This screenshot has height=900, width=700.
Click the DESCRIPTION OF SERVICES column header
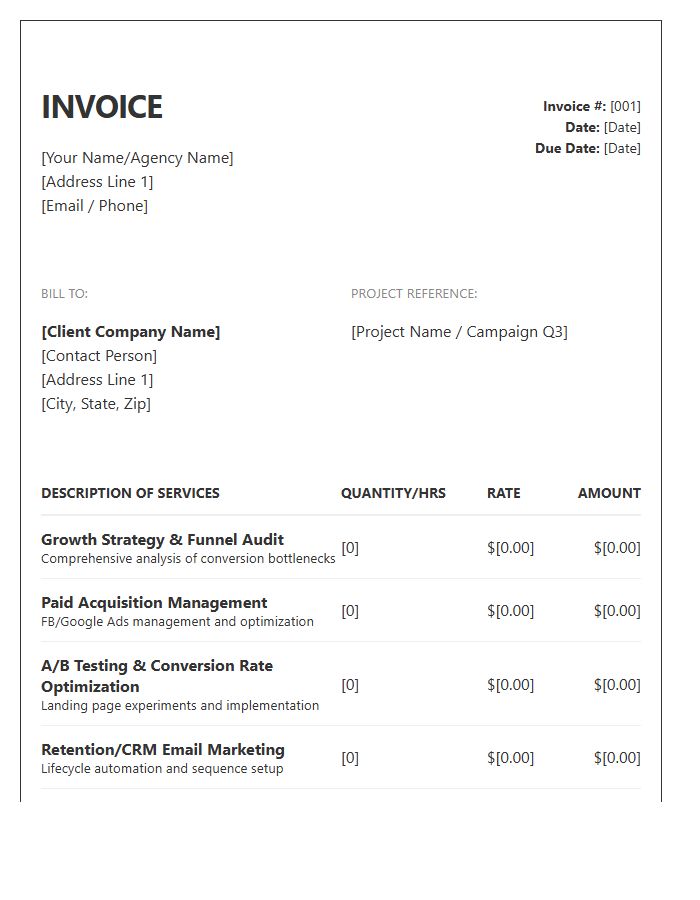point(130,493)
